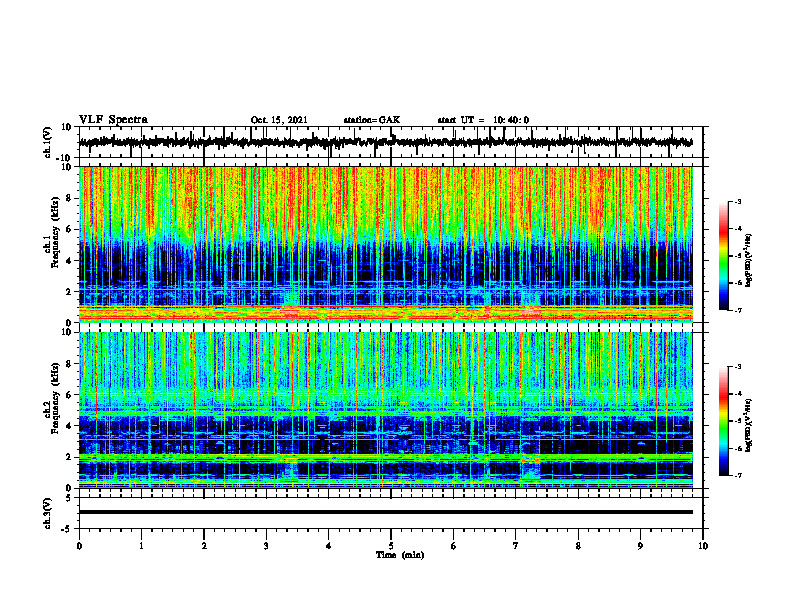The width and height of the screenshot is (792, 612).
Task: Click the "VLF Spectra" title text
Action: tap(113, 120)
